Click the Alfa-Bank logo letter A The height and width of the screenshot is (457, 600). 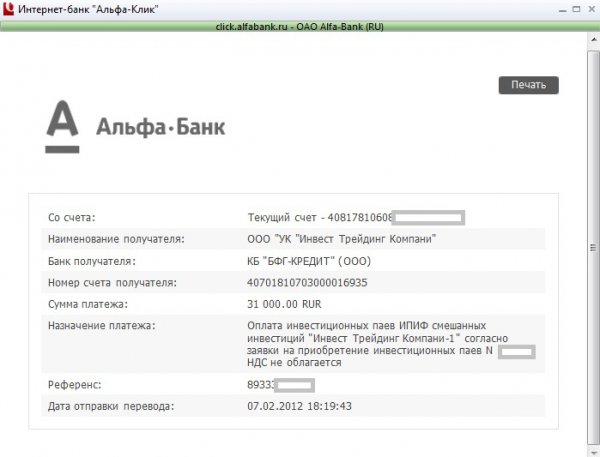(62, 127)
